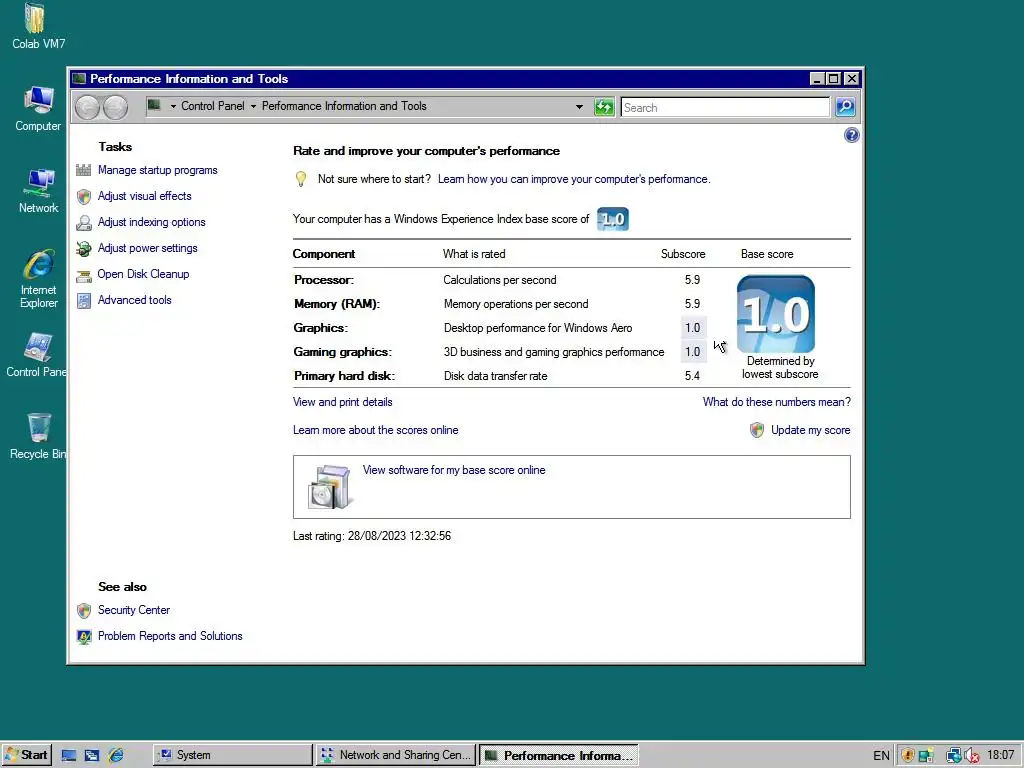The image size is (1024, 768).
Task: Open Problem Reports and Solutions link
Action: click(170, 636)
